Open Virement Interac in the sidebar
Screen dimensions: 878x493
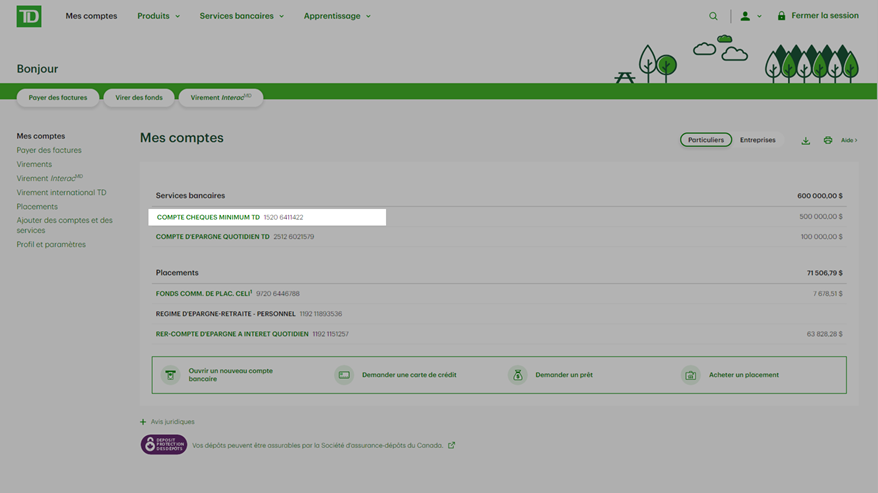(x=49, y=178)
